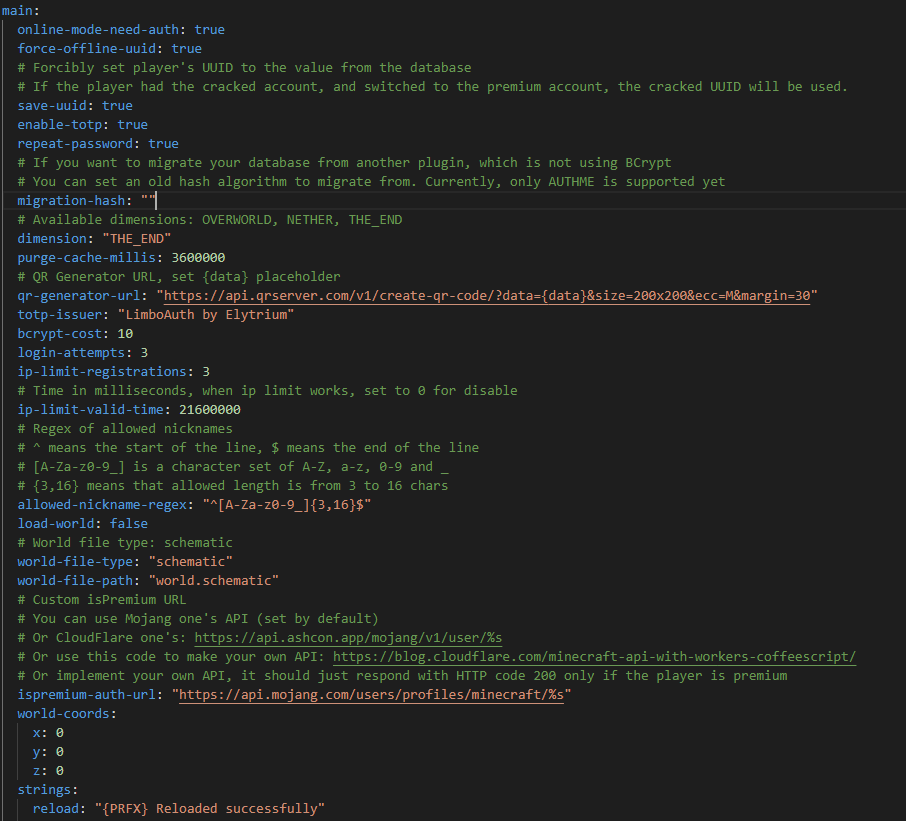Click the "THE_END" dimension value
Screen dimensions: 906x821
pos(140,238)
